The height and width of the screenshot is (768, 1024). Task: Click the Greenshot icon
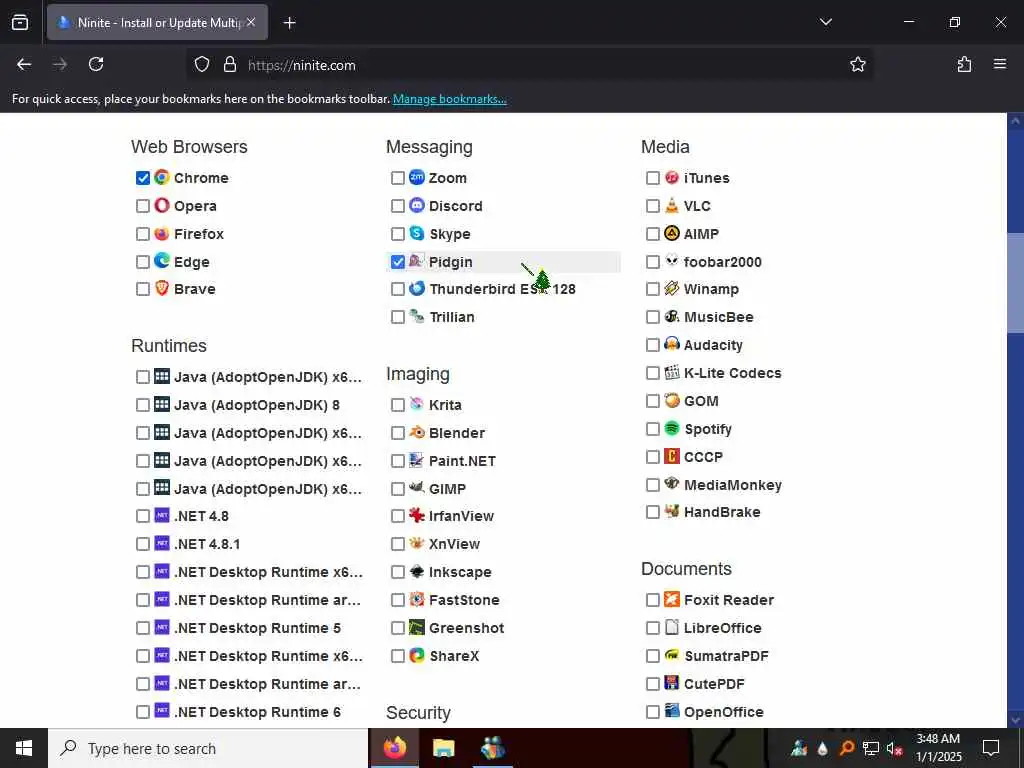click(417, 627)
